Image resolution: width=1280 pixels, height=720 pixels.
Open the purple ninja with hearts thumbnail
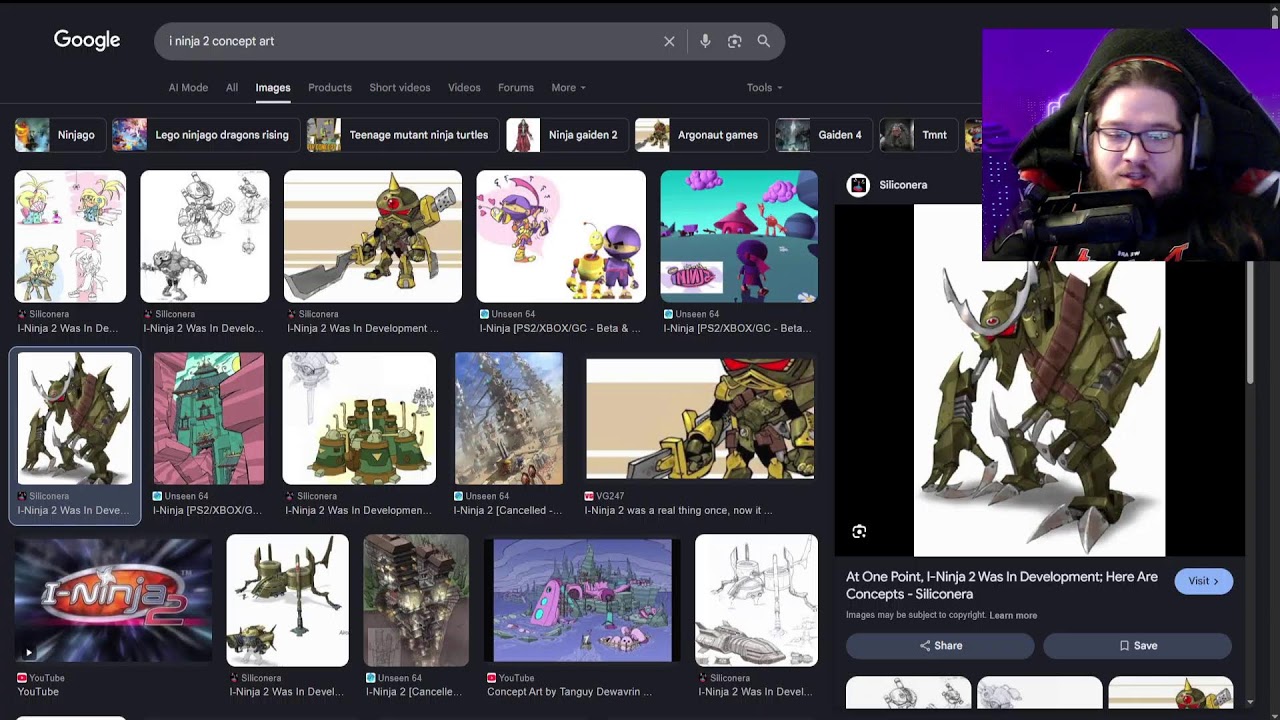561,236
